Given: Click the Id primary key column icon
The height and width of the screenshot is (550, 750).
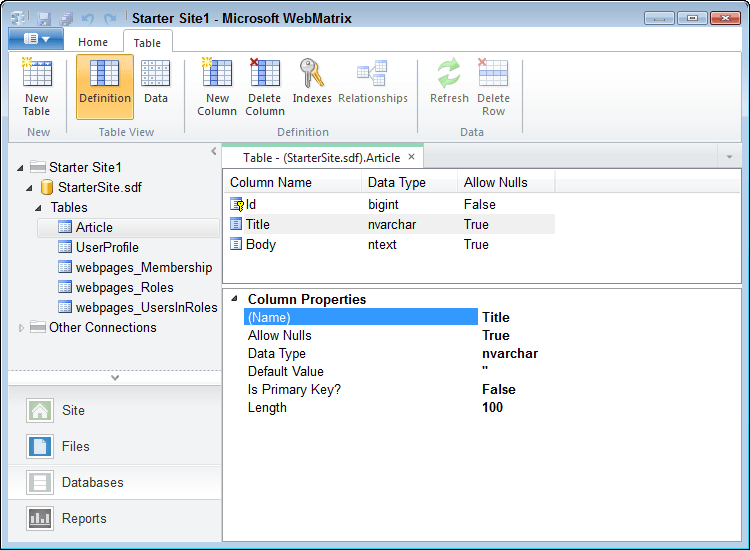Looking at the screenshot, I should click(237, 205).
